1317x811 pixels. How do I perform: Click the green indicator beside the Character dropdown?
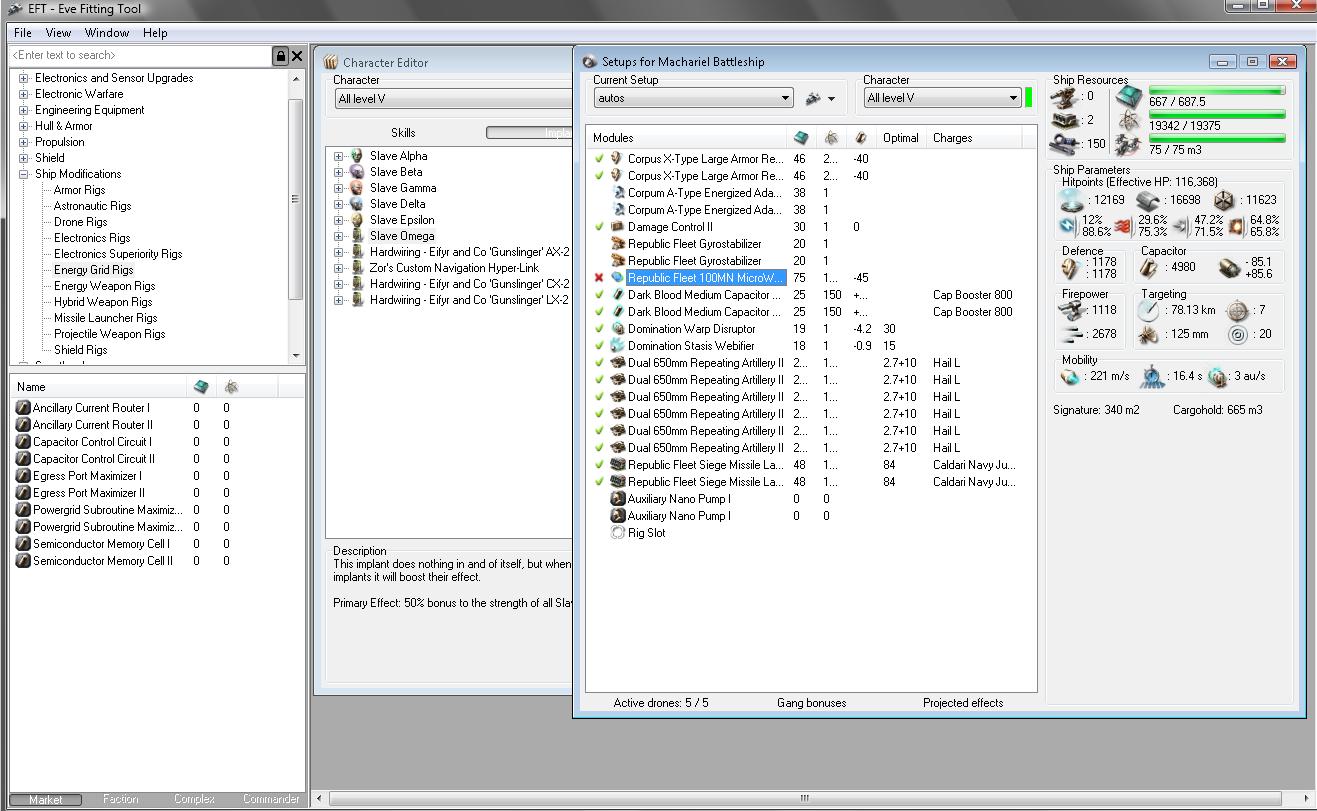coord(1028,98)
